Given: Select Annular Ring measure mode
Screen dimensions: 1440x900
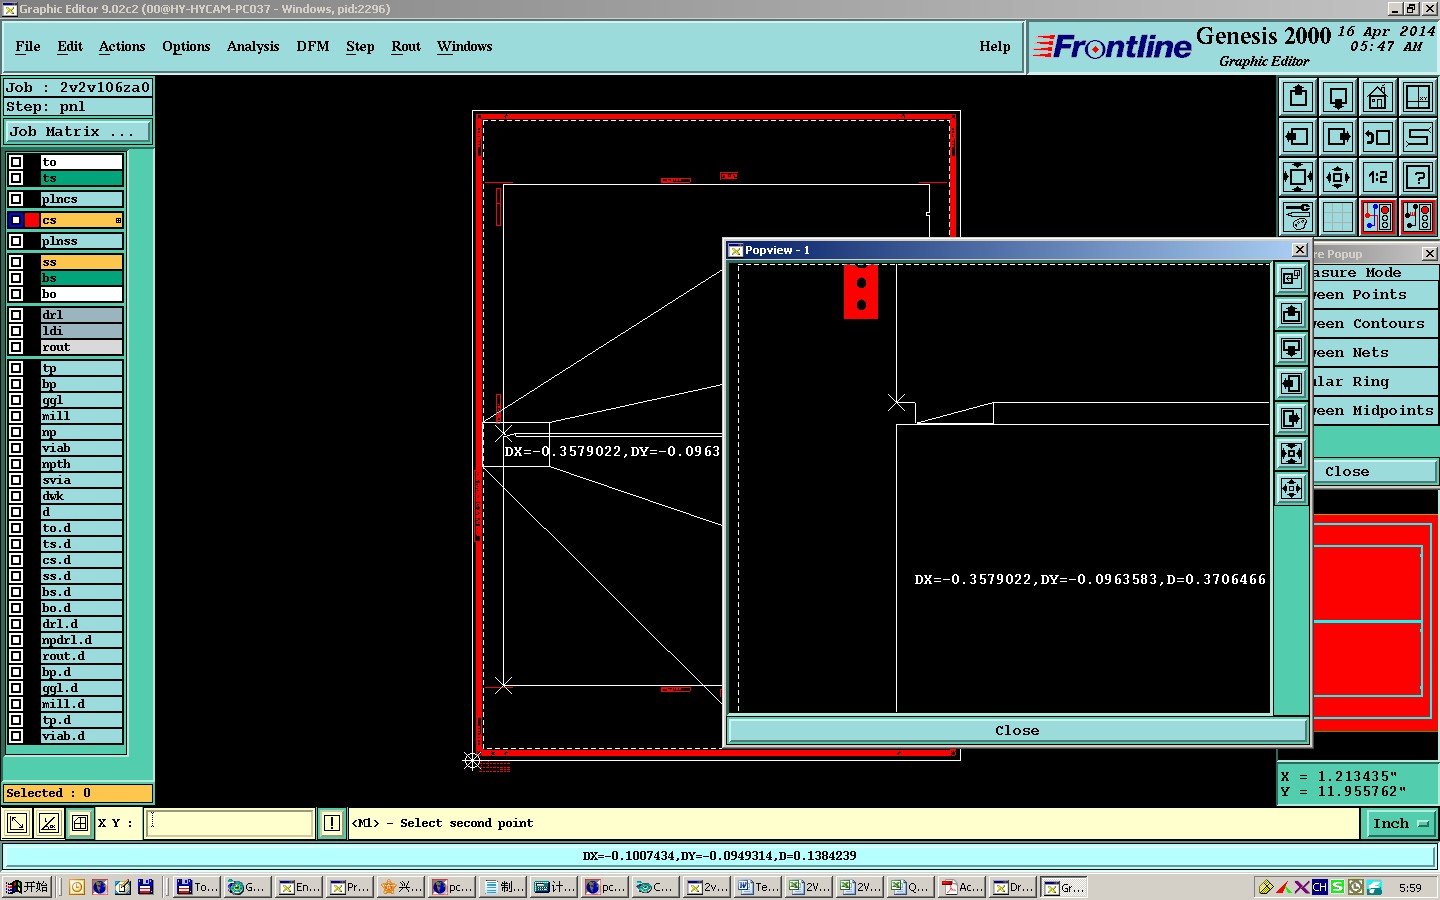Looking at the screenshot, I should [1375, 382].
